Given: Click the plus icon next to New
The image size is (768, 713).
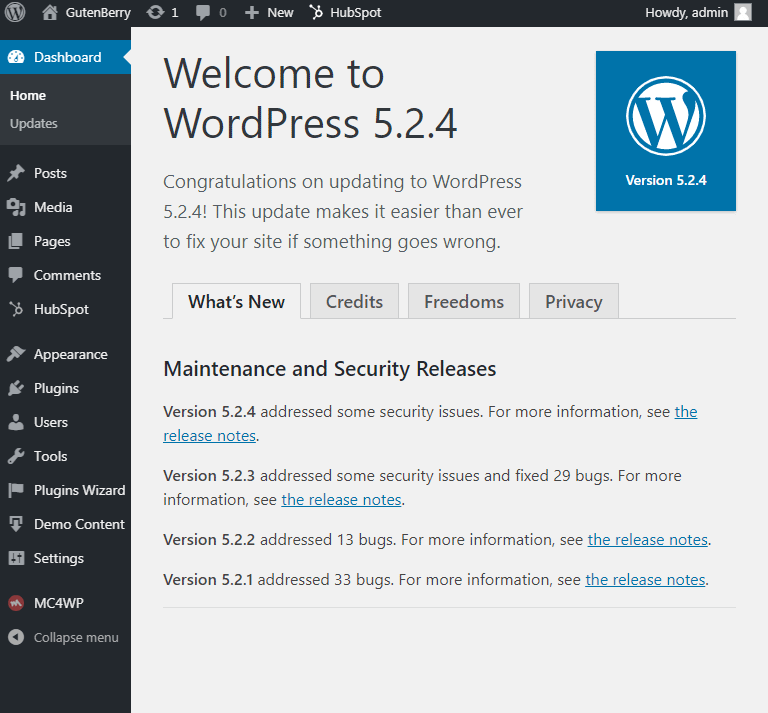Looking at the screenshot, I should tap(251, 13).
